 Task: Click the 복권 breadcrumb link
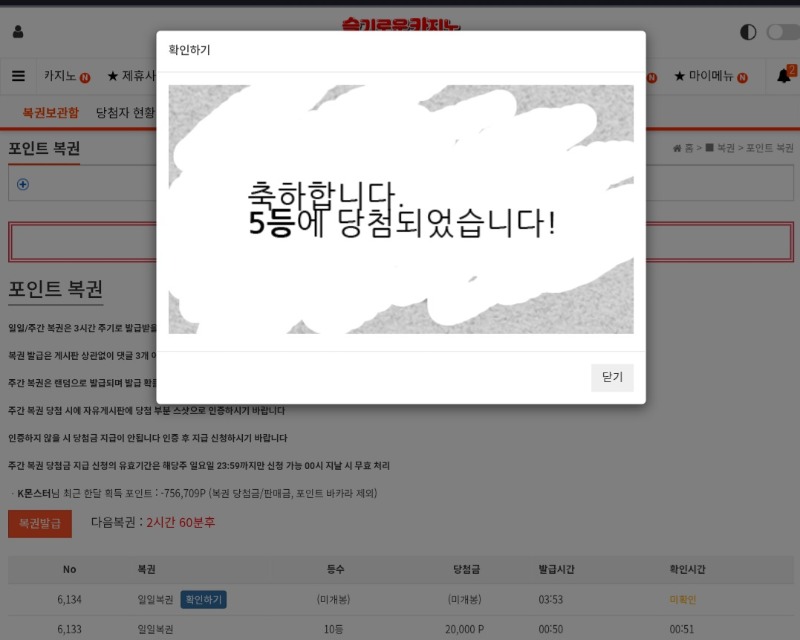pyautogui.click(x=724, y=148)
